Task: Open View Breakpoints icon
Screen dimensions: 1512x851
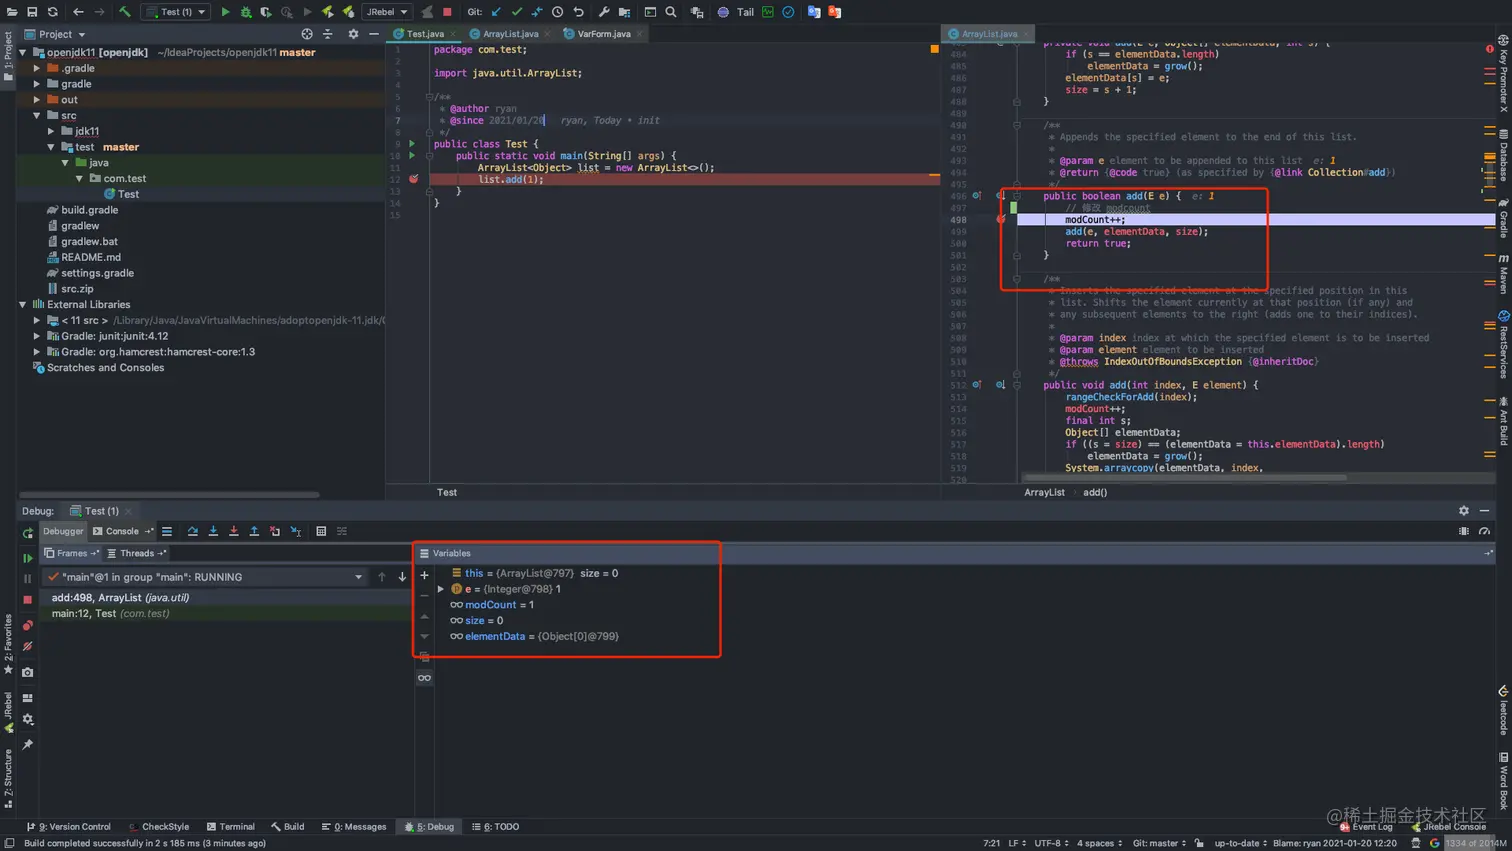Action: 28,625
